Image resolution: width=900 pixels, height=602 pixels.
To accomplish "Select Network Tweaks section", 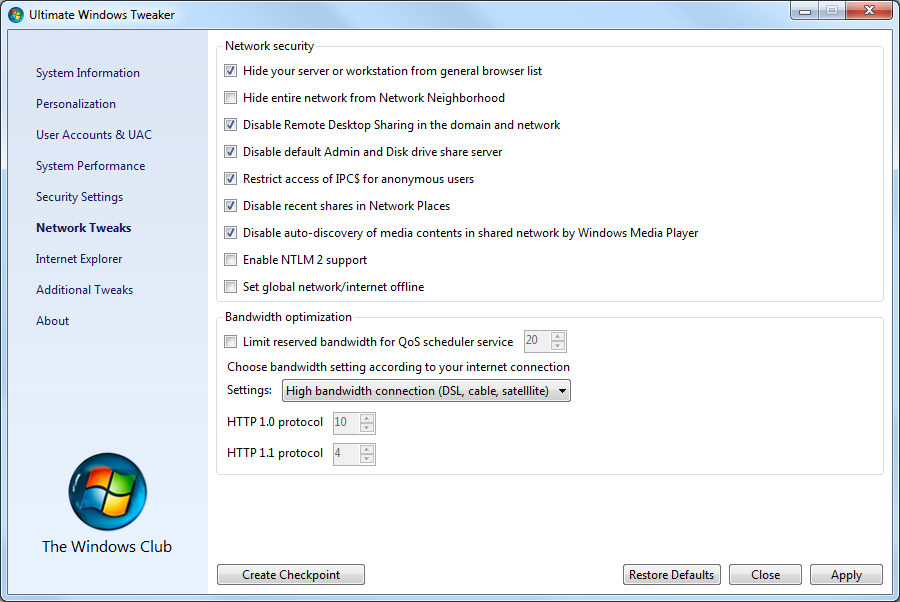I will pos(83,228).
